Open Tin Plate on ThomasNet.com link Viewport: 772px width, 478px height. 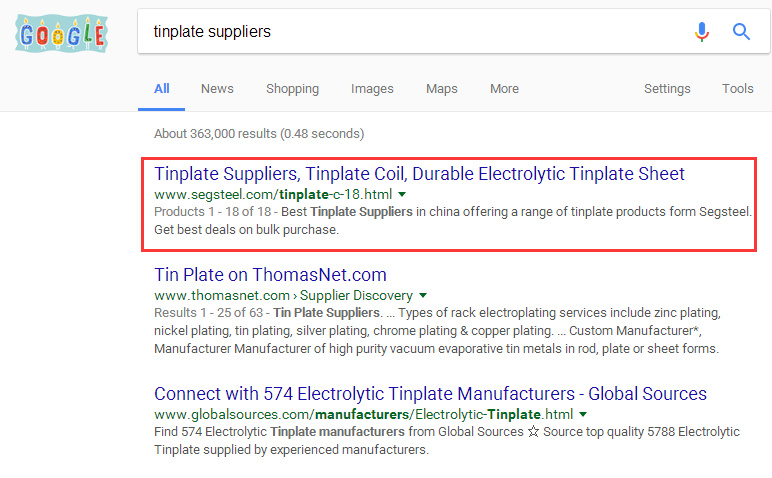click(270, 275)
